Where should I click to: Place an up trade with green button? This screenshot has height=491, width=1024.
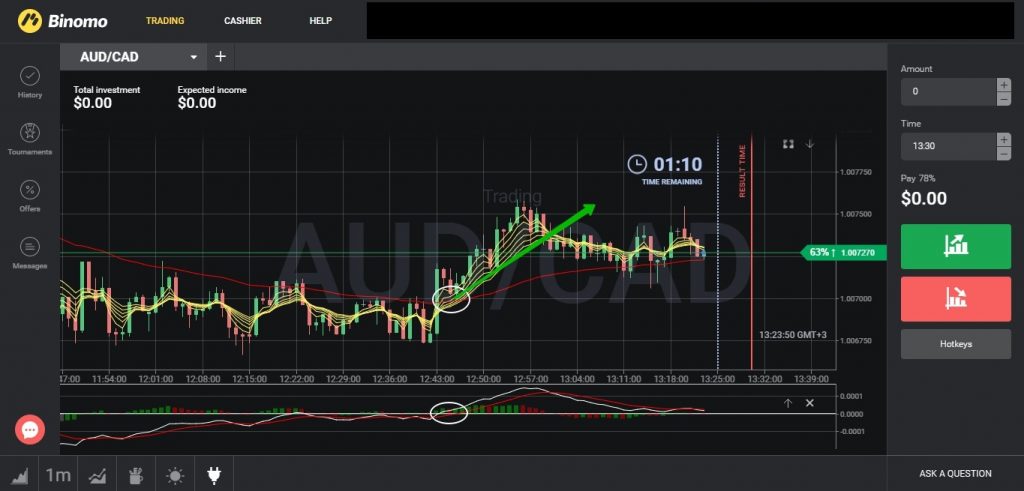pos(955,246)
